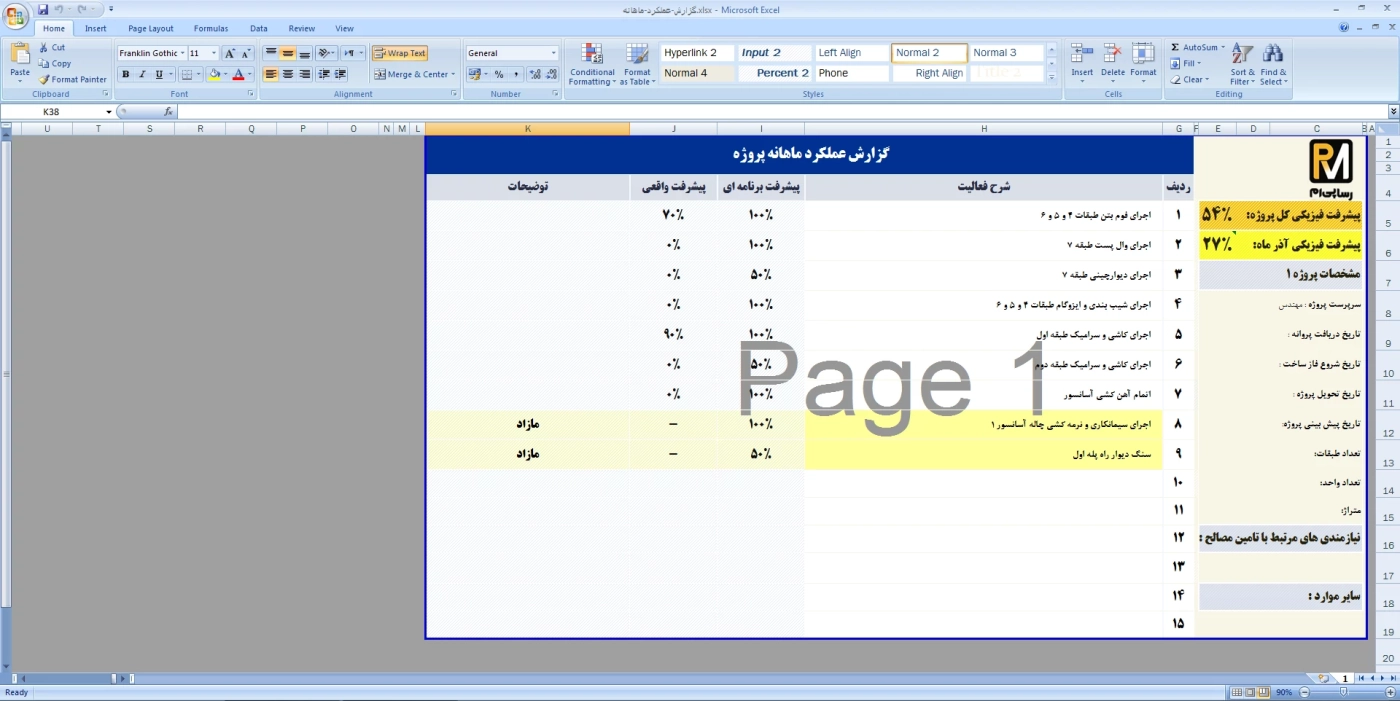Click the Fill Color paint bucket
The image size is (1400, 701).
pyautogui.click(x=214, y=74)
